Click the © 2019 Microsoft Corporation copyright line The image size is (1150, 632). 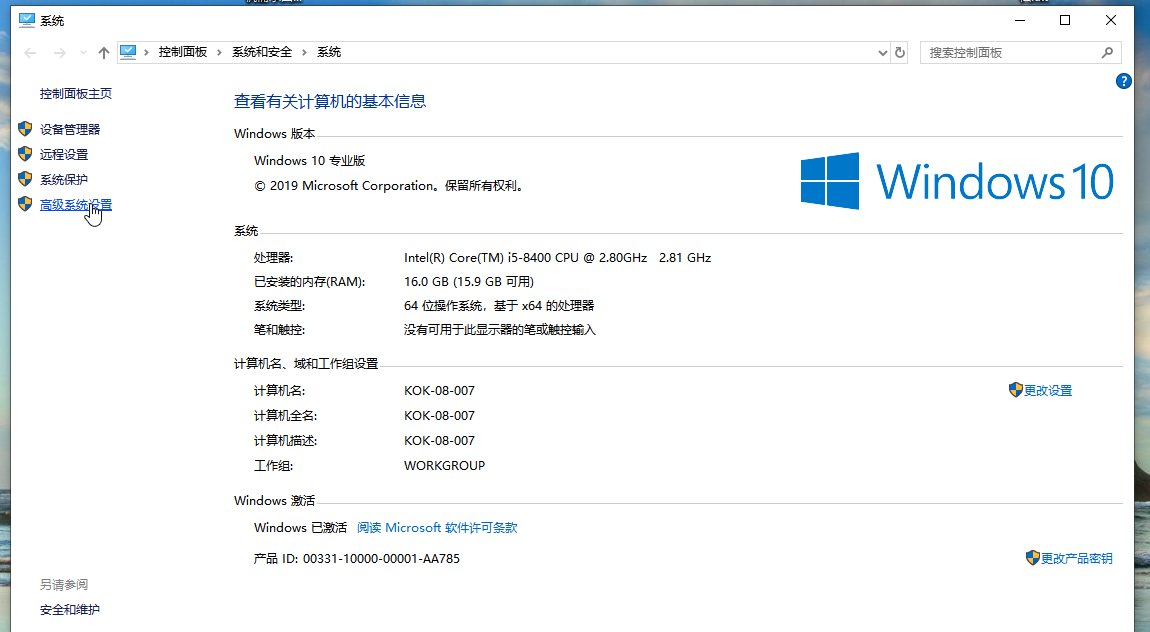[390, 186]
